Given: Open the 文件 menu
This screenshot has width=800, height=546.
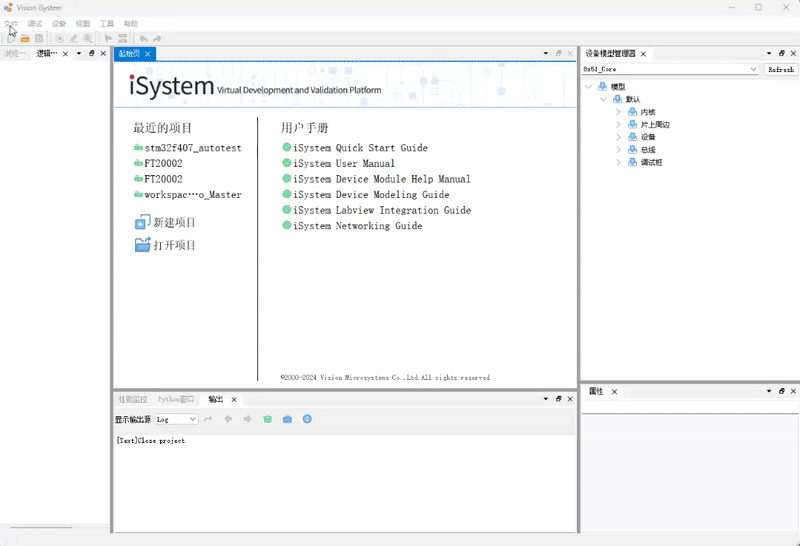Looking at the screenshot, I should [x=11, y=23].
